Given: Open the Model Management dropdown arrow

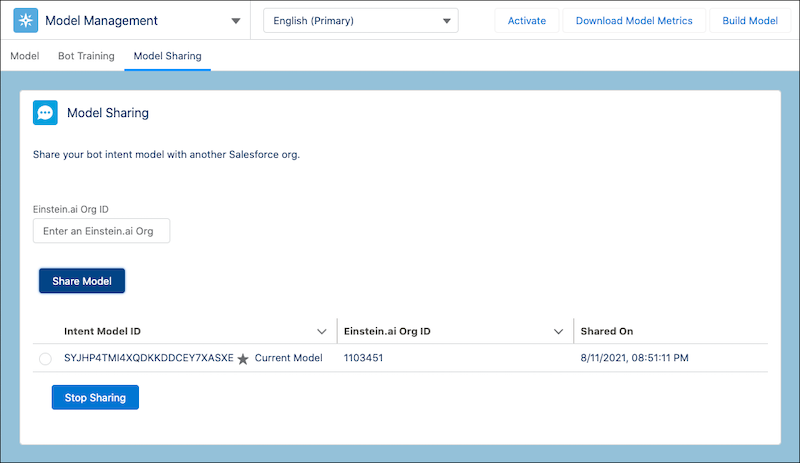Looking at the screenshot, I should pyautogui.click(x=236, y=21).
